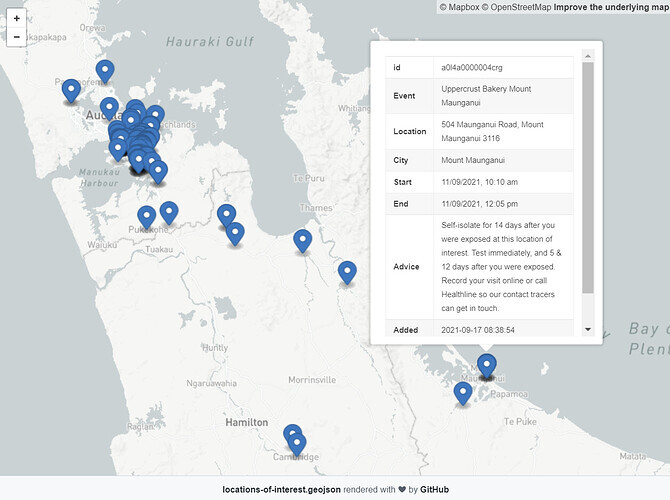Image resolution: width=670 pixels, height=500 pixels.
Task: Select the marker directly south of Thames
Action: 302,240
